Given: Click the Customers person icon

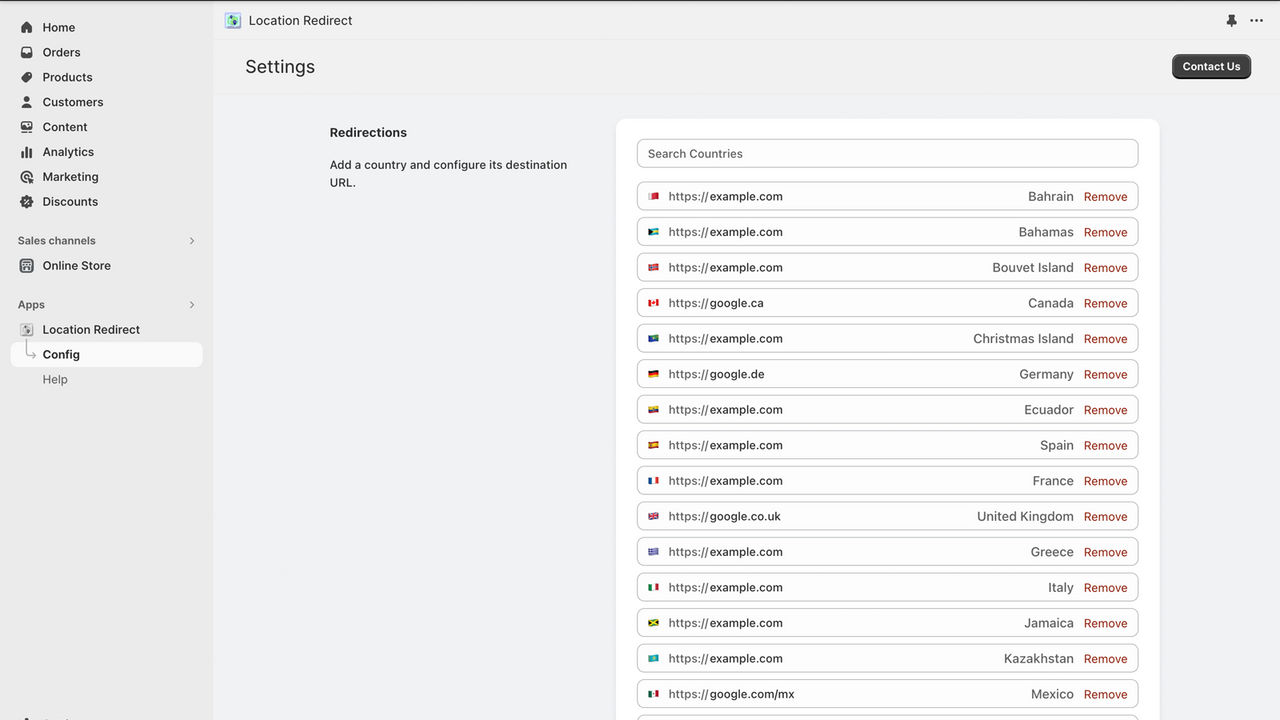Looking at the screenshot, I should tap(27, 102).
